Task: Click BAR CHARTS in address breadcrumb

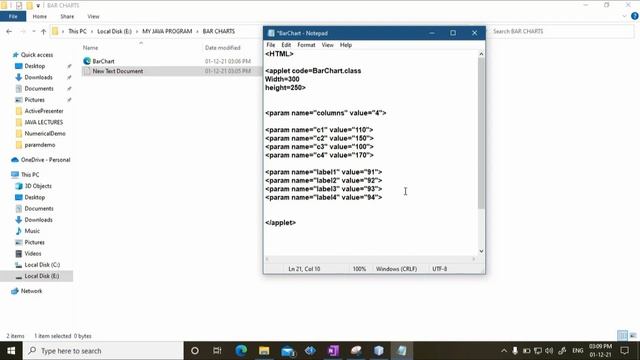Action: click(x=219, y=31)
